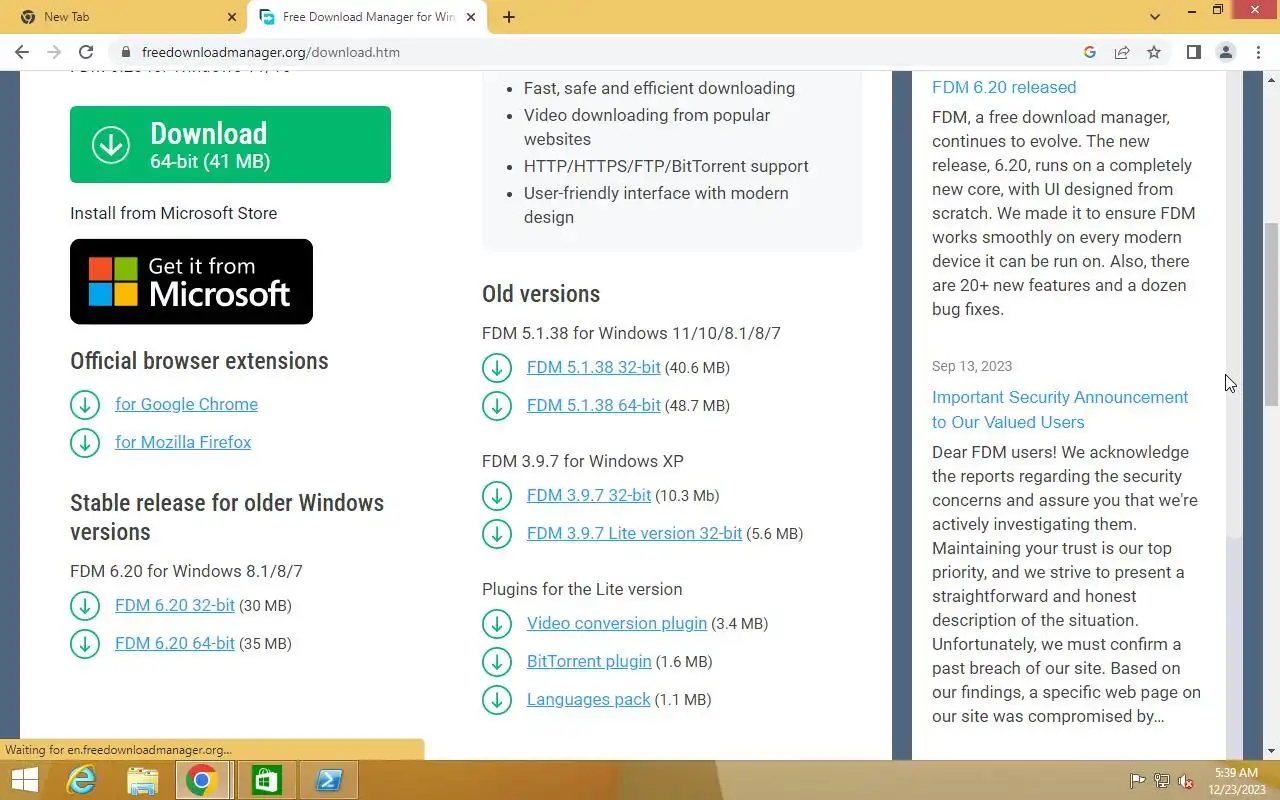The image size is (1280, 800).
Task: Download FDM 5.1.38 32-bit
Action: point(594,367)
